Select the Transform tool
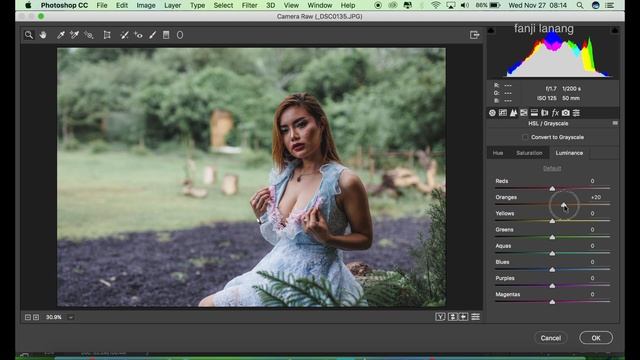Screen dimensions: 640x360 click(107, 35)
